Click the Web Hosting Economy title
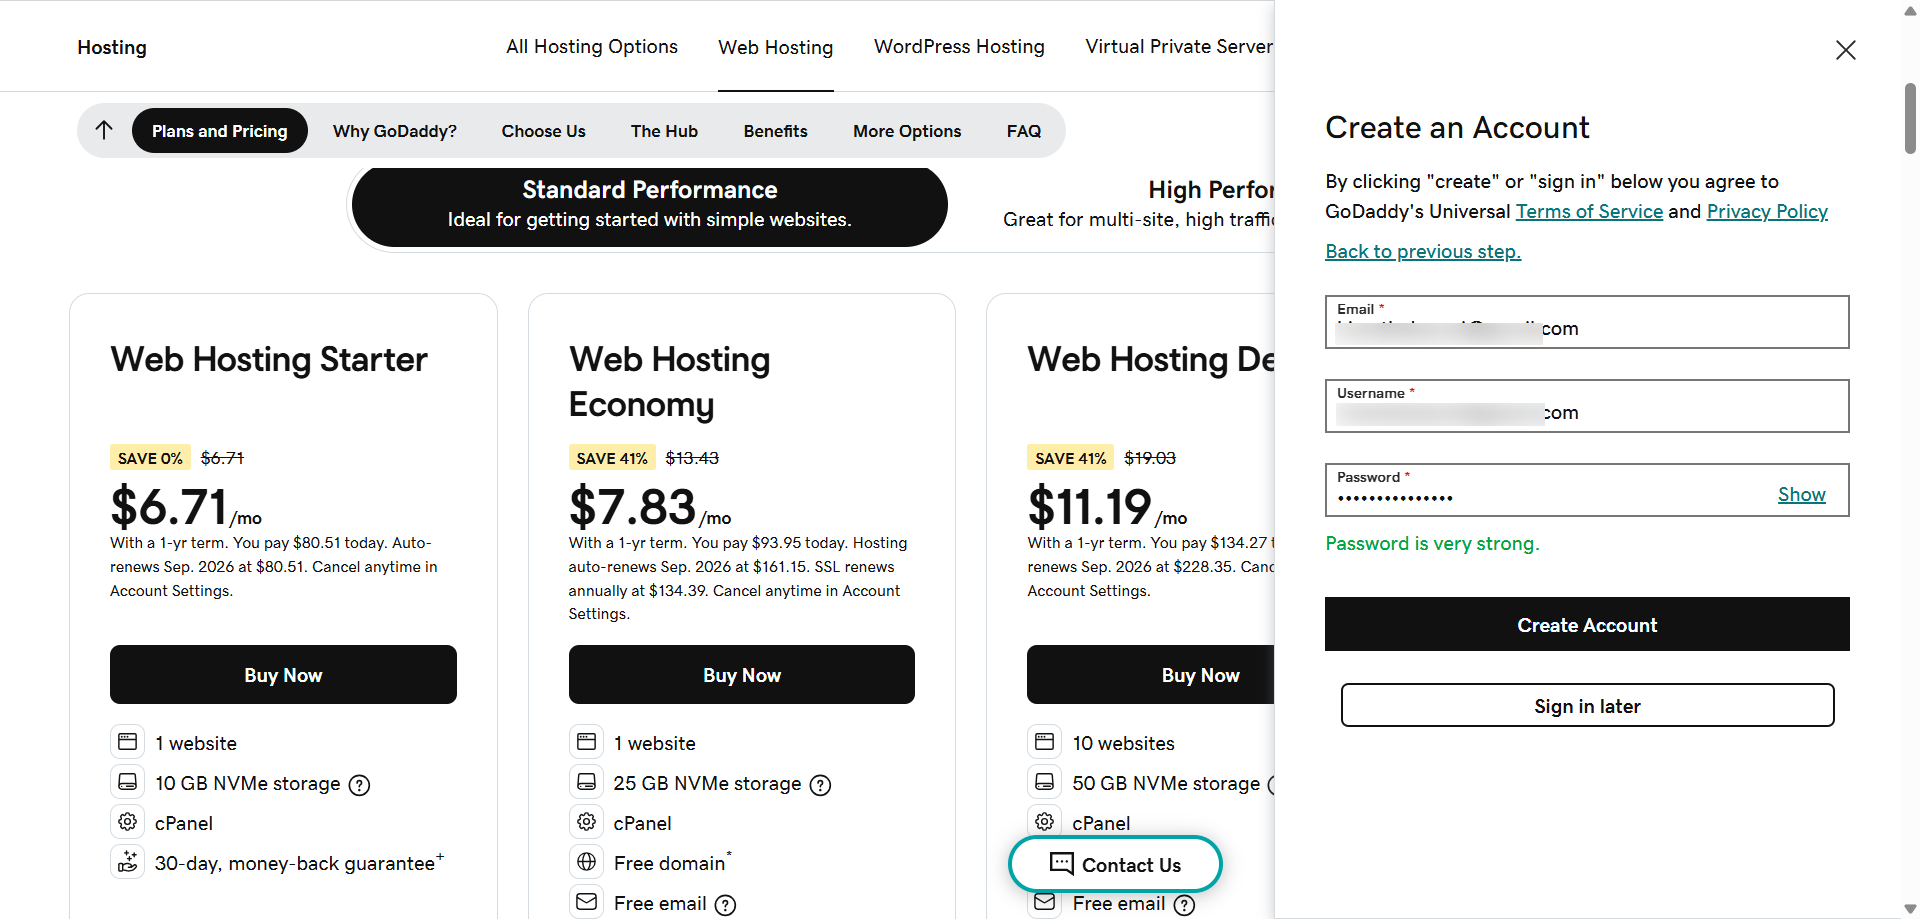This screenshot has width=1920, height=919. point(670,381)
